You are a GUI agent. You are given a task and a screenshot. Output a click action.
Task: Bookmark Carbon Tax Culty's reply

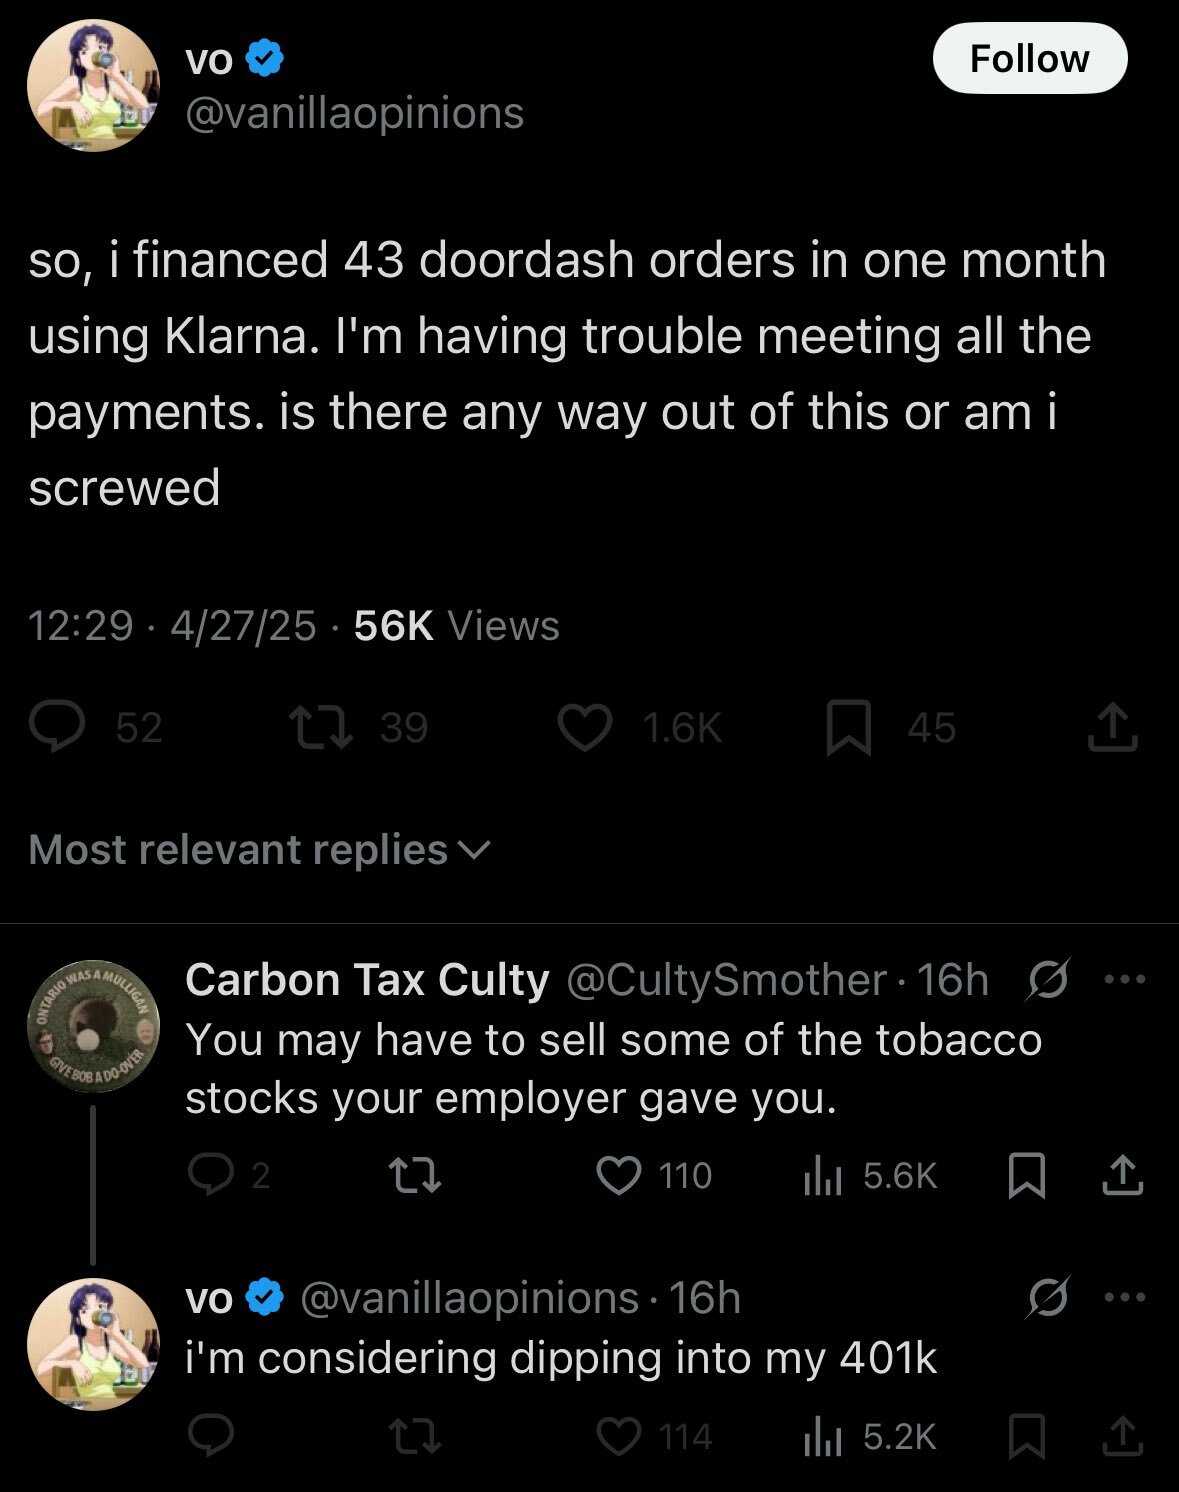(x=1027, y=1176)
